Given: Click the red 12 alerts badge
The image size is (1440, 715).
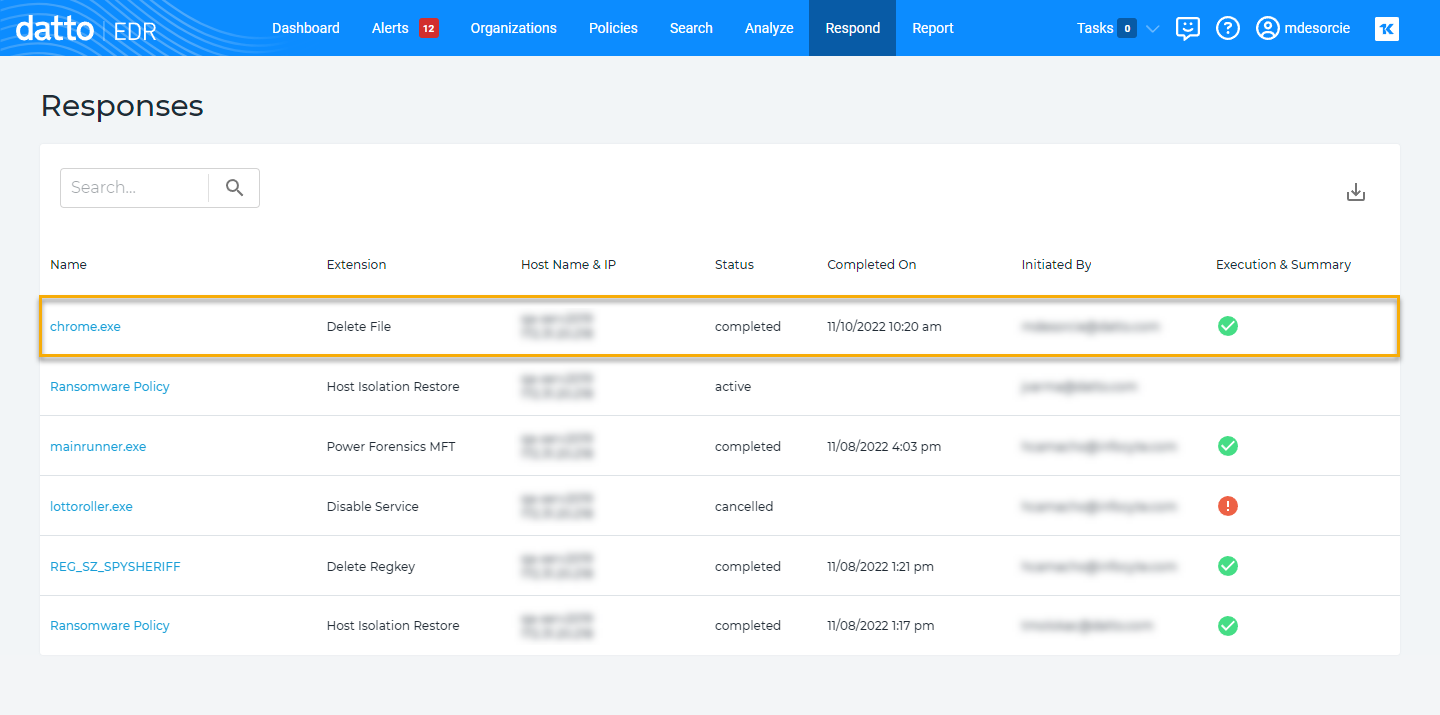Looking at the screenshot, I should (x=429, y=28).
